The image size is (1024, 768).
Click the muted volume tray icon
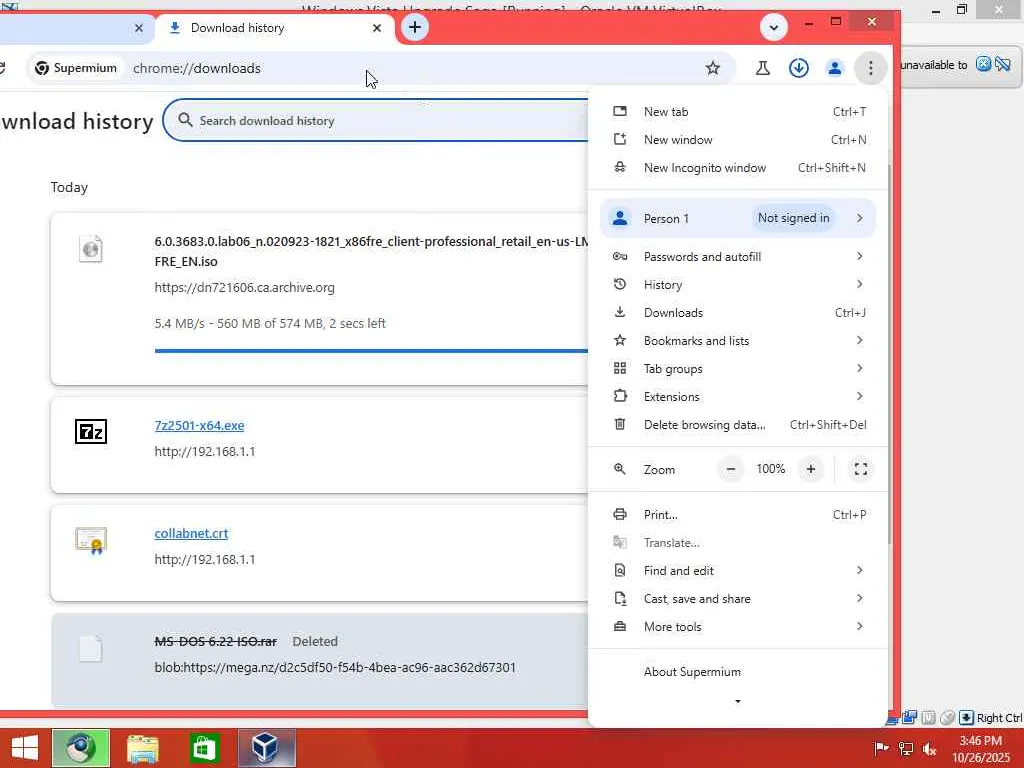click(929, 749)
